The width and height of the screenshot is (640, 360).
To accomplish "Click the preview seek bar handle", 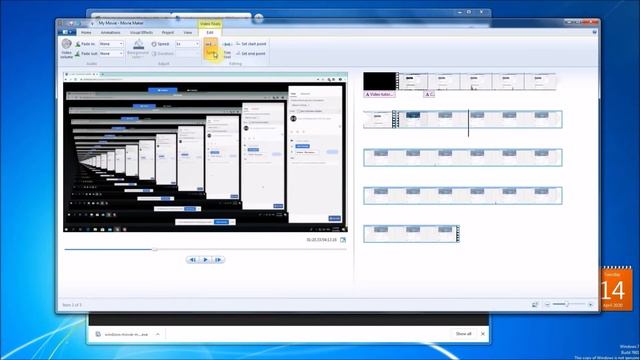I will coord(154,249).
